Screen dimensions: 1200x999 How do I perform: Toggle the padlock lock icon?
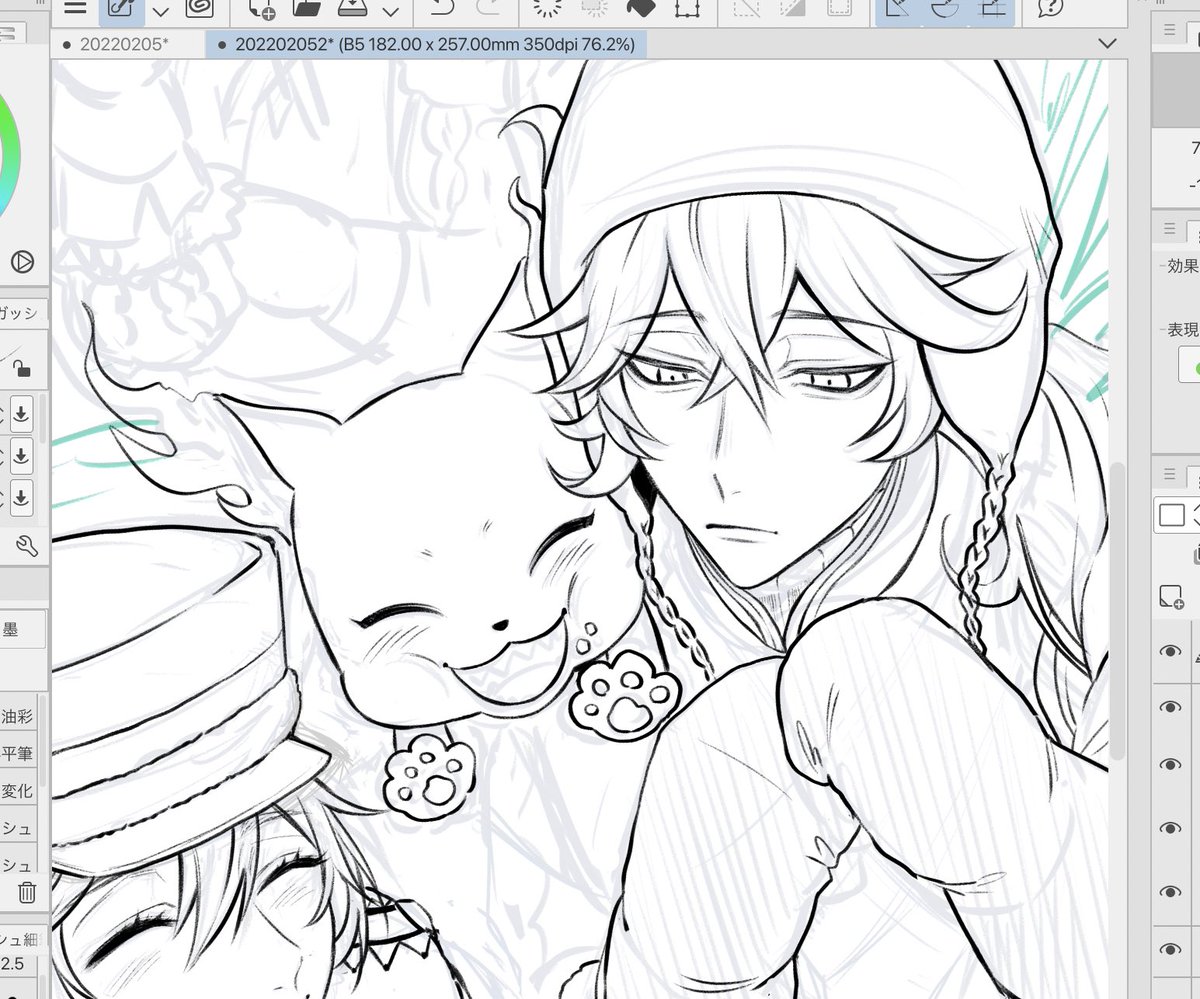(22, 368)
